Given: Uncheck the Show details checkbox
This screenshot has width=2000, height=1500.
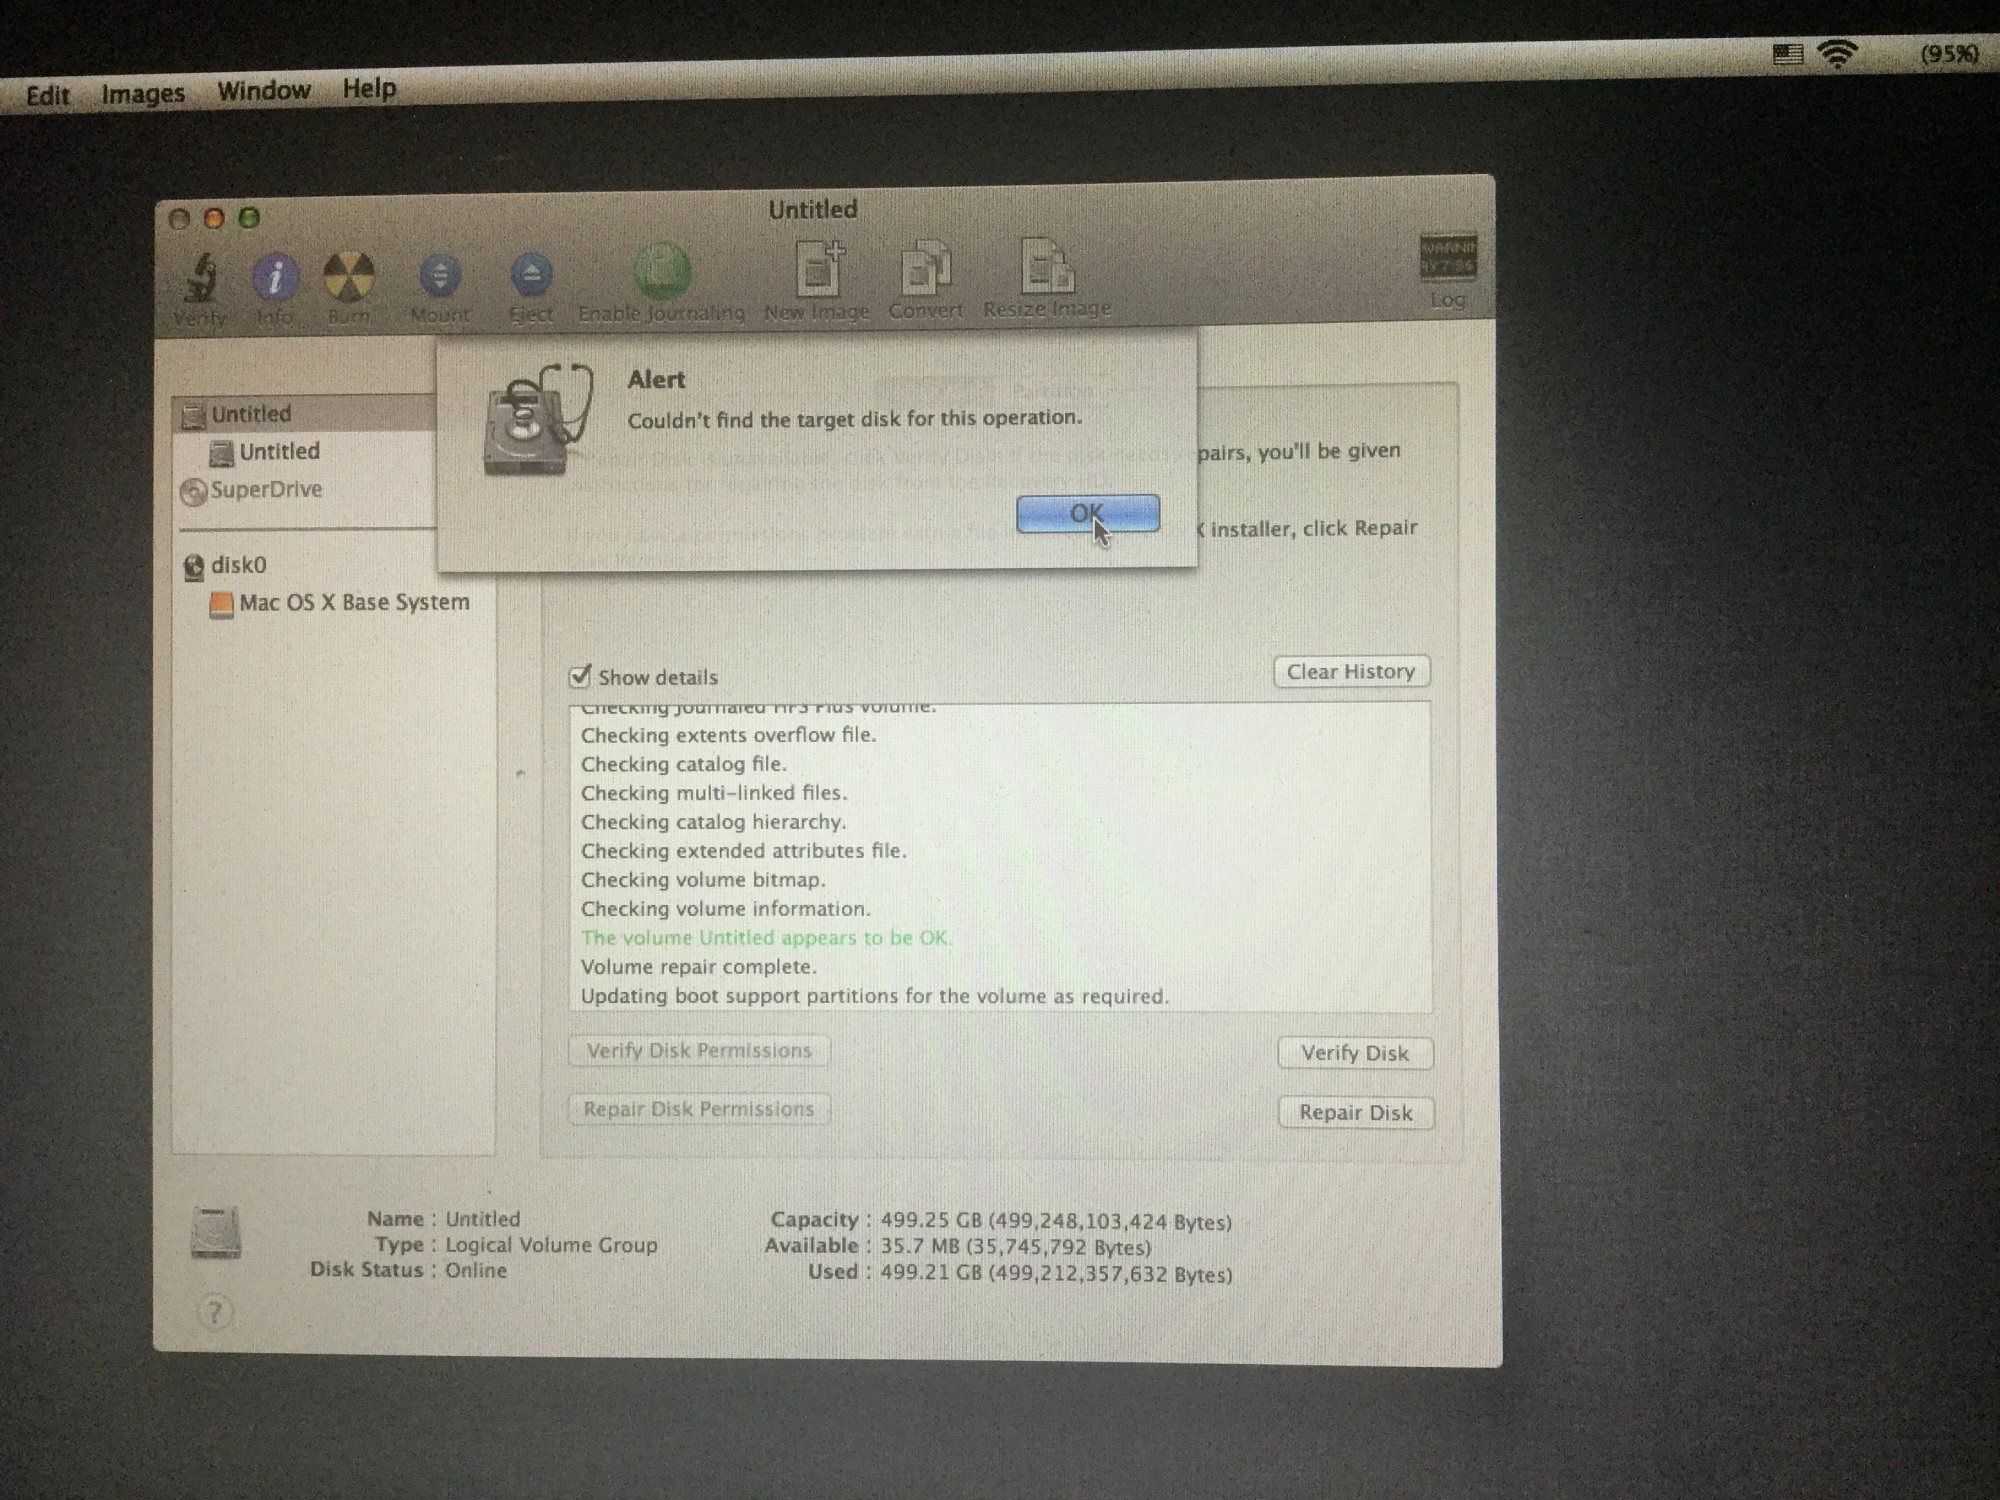Looking at the screenshot, I should pos(580,677).
